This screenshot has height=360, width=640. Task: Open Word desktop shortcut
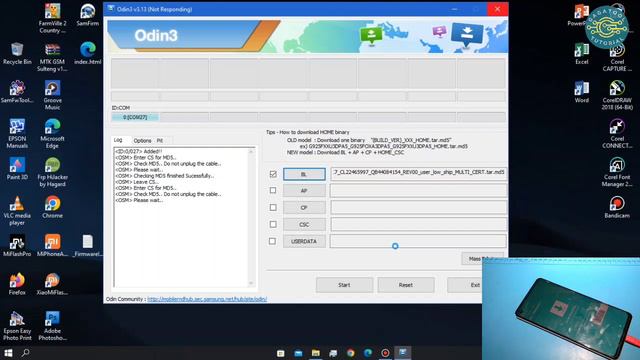click(x=581, y=92)
